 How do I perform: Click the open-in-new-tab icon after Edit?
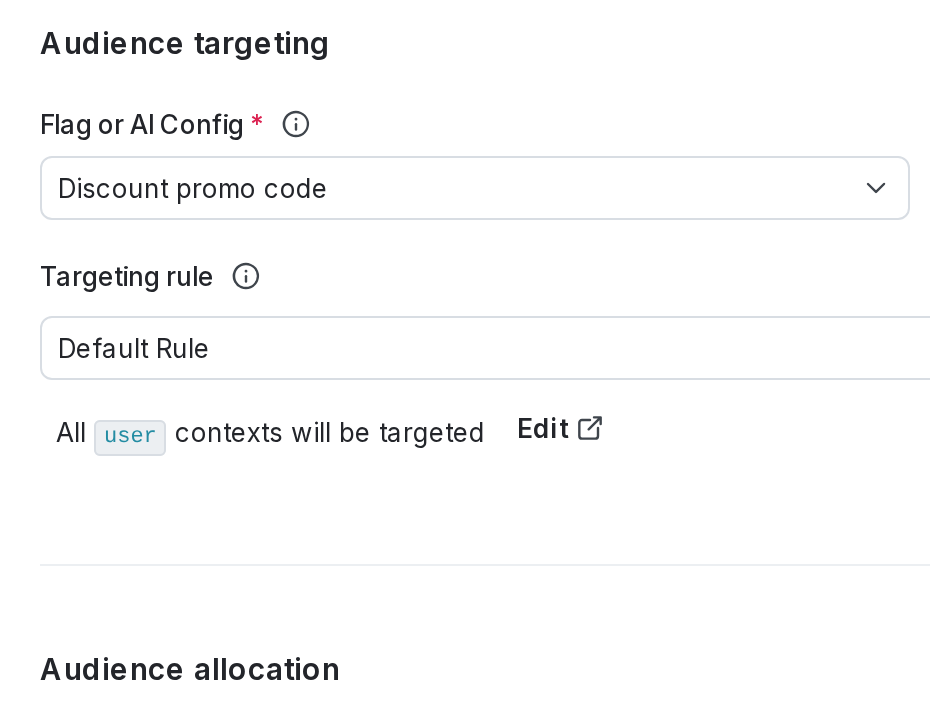click(590, 428)
